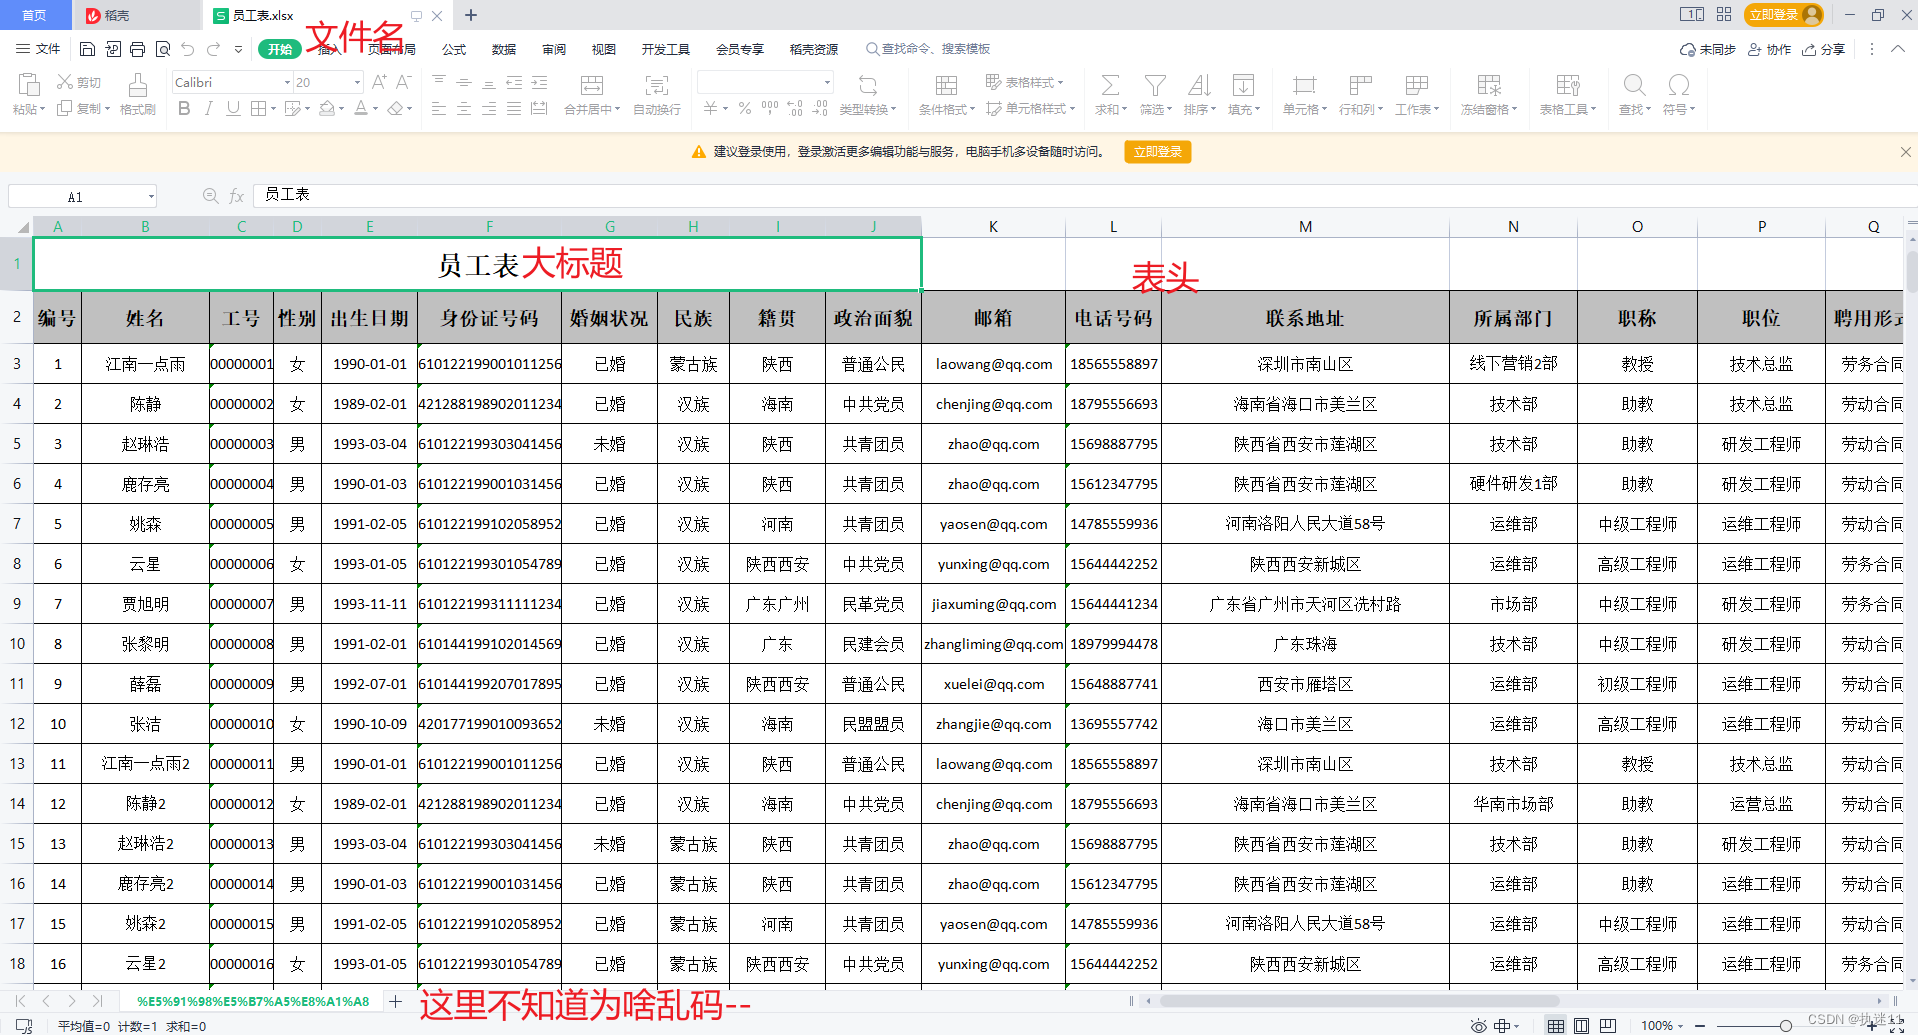1918x1035 pixels.
Task: Click the Undo arrow icon
Action: 187,49
